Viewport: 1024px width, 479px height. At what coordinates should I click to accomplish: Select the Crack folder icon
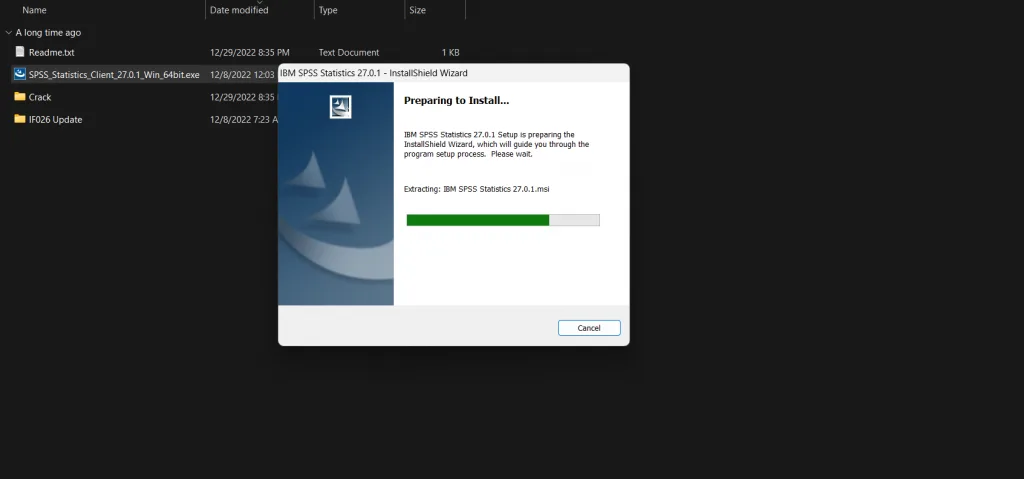20,97
